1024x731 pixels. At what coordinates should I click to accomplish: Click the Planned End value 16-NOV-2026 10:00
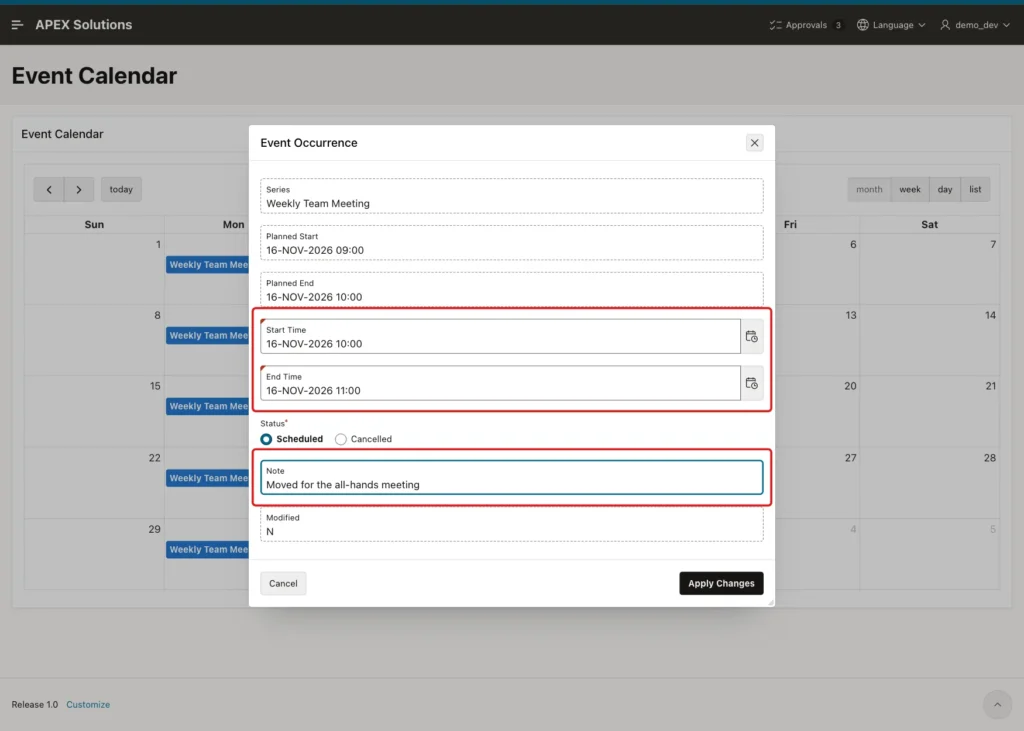pyautogui.click(x=314, y=297)
